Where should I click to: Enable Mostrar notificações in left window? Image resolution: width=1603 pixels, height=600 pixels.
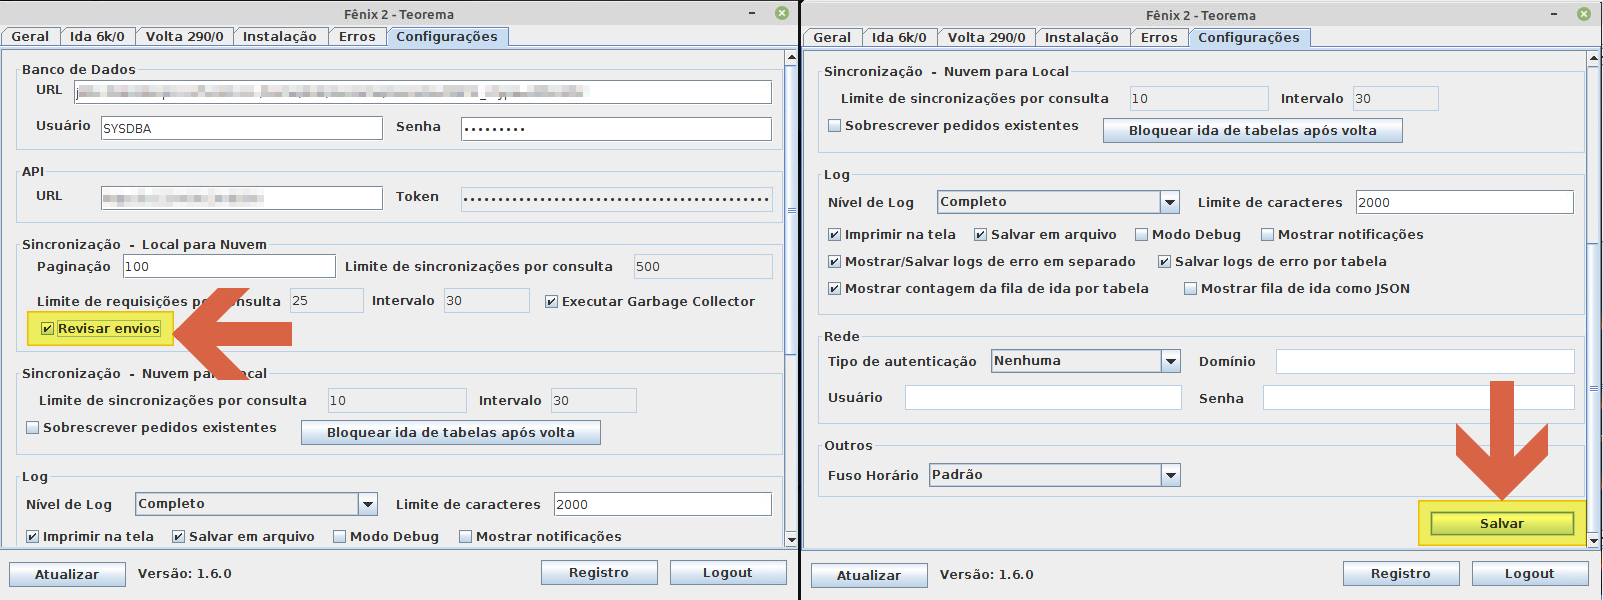click(x=466, y=536)
